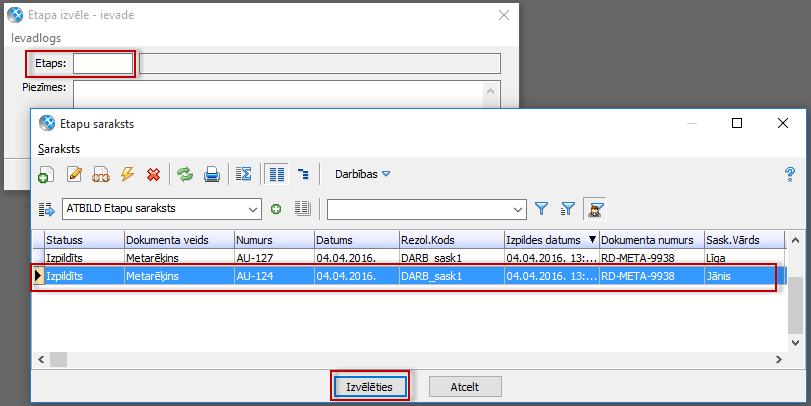The width and height of the screenshot is (811, 406).
Task: Sort by Dokumenta veids column header
Action: [x=179, y=240]
